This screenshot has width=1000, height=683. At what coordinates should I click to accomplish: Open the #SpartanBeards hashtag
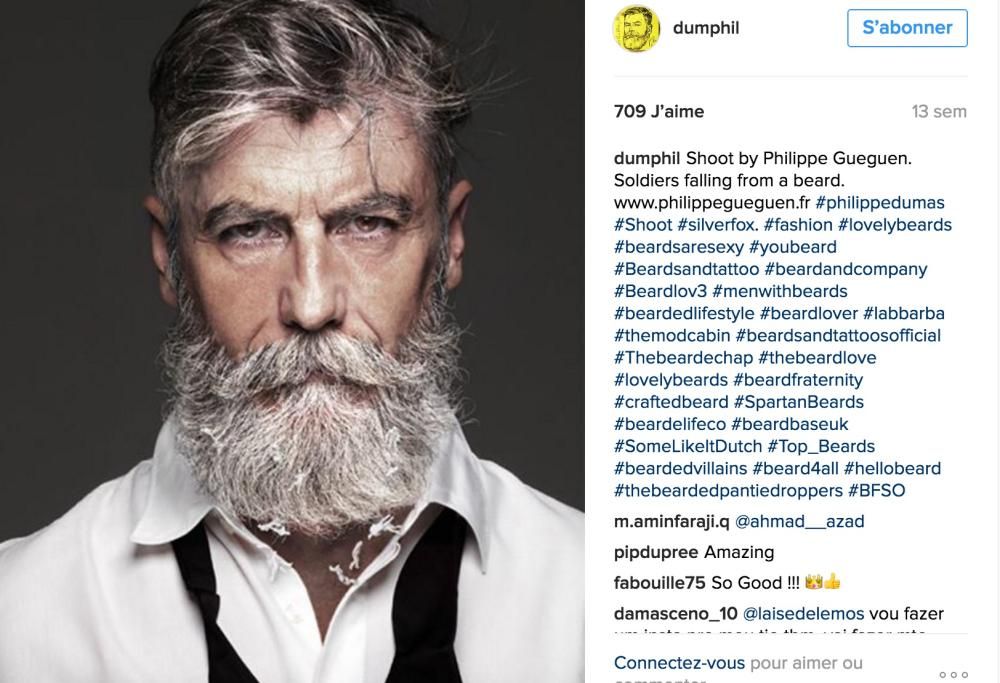click(798, 402)
